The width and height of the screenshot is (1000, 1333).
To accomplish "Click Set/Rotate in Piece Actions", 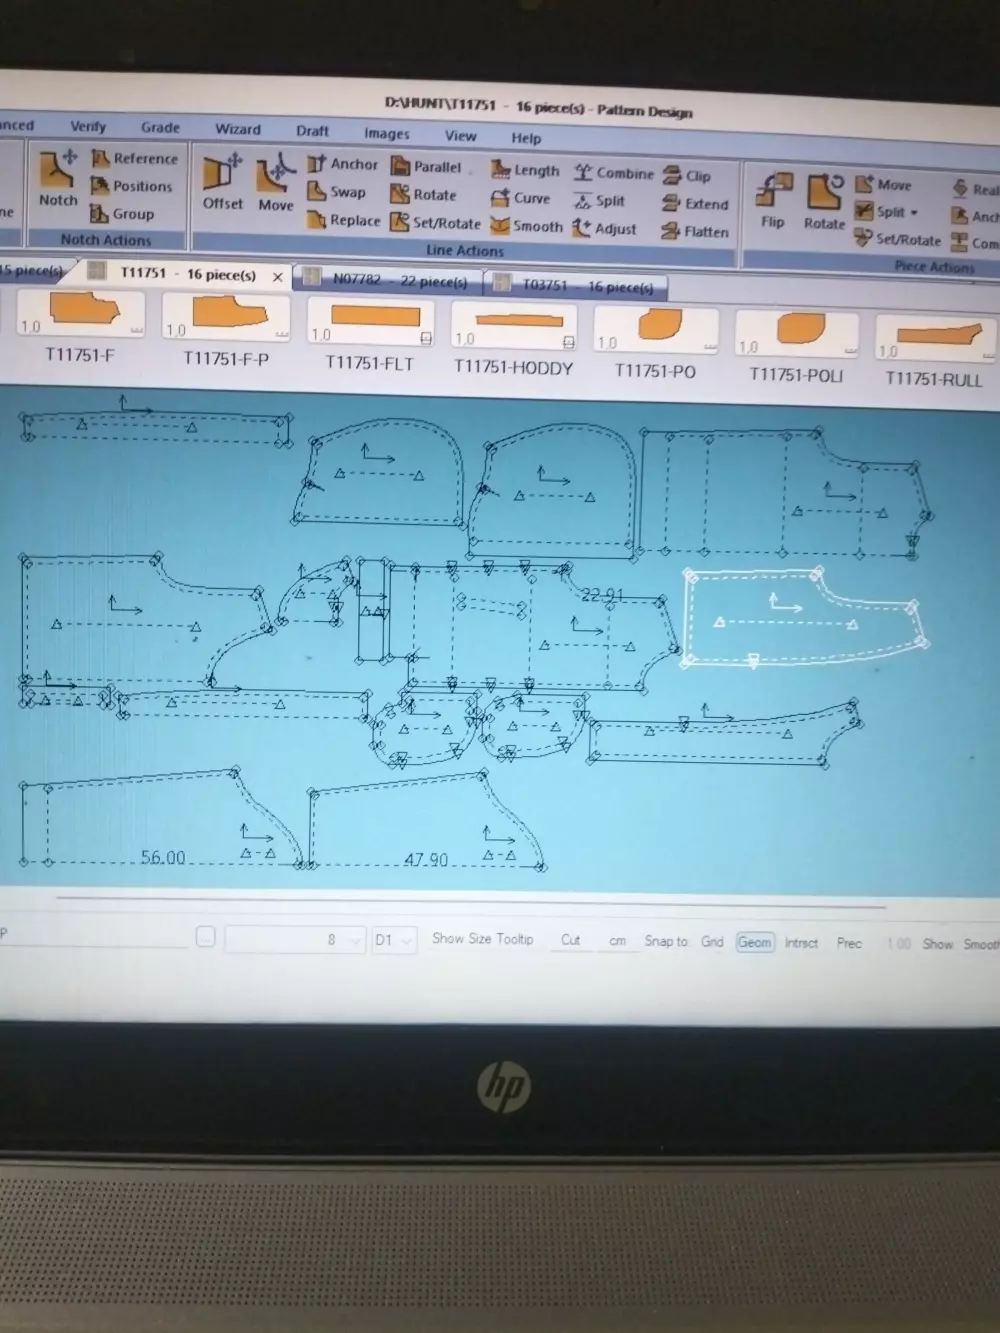I will coord(898,240).
